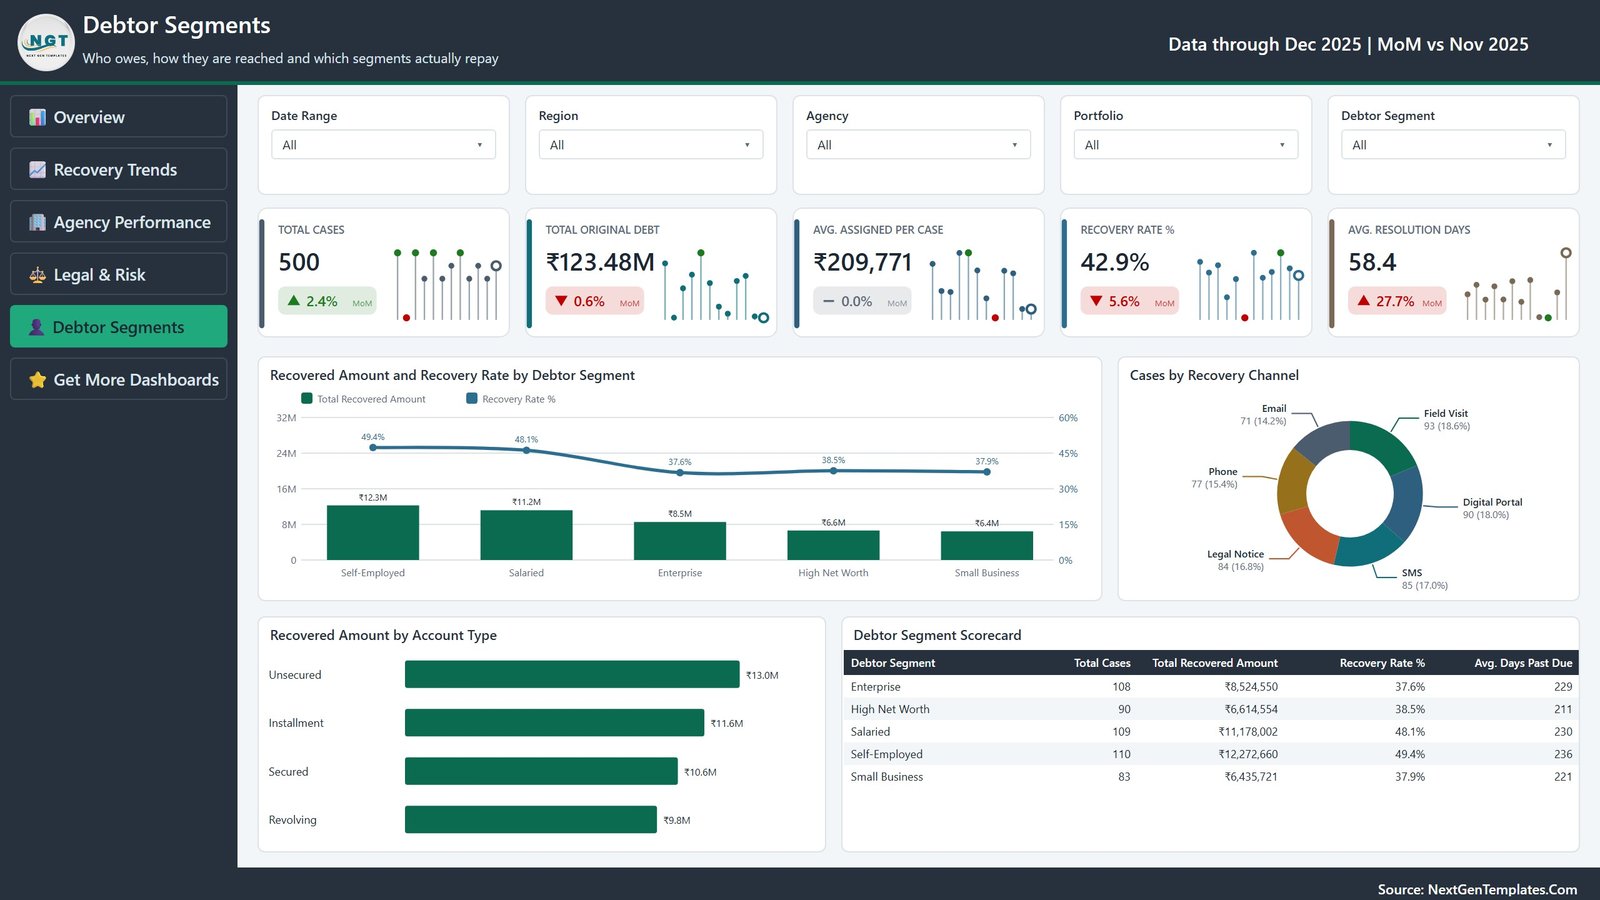Click the Recovery Rate % legend swatch
Viewport: 1600px width, 900px height.
(472, 398)
